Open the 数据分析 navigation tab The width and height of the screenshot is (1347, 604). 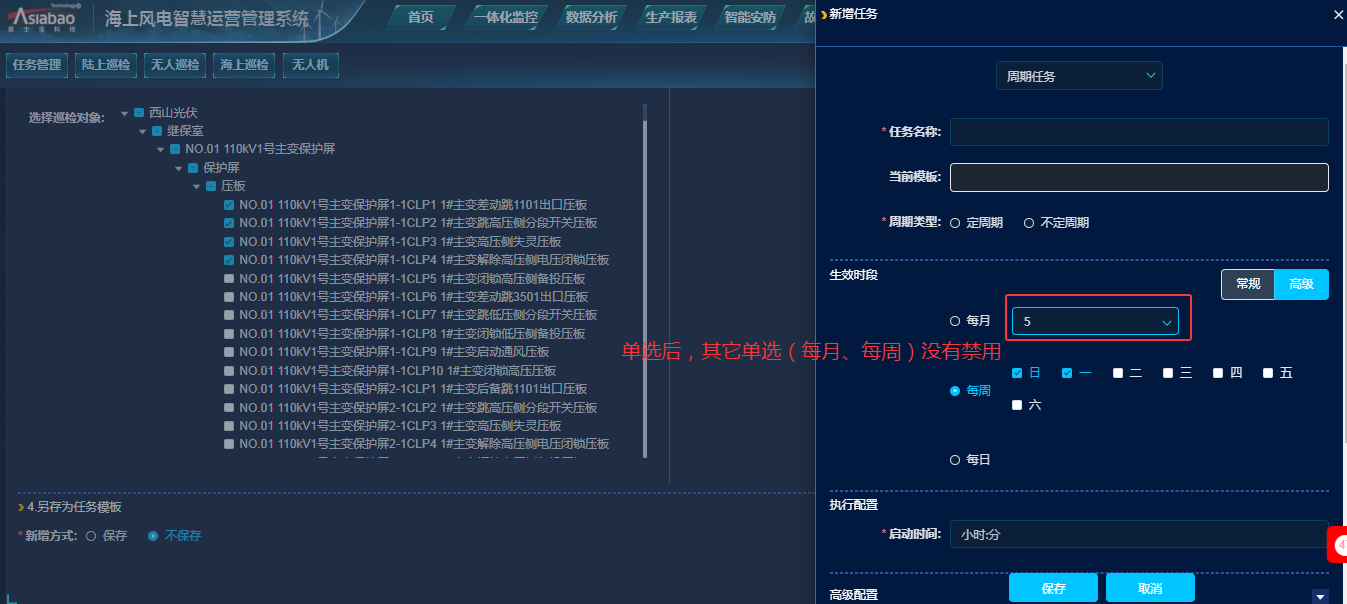click(x=590, y=17)
